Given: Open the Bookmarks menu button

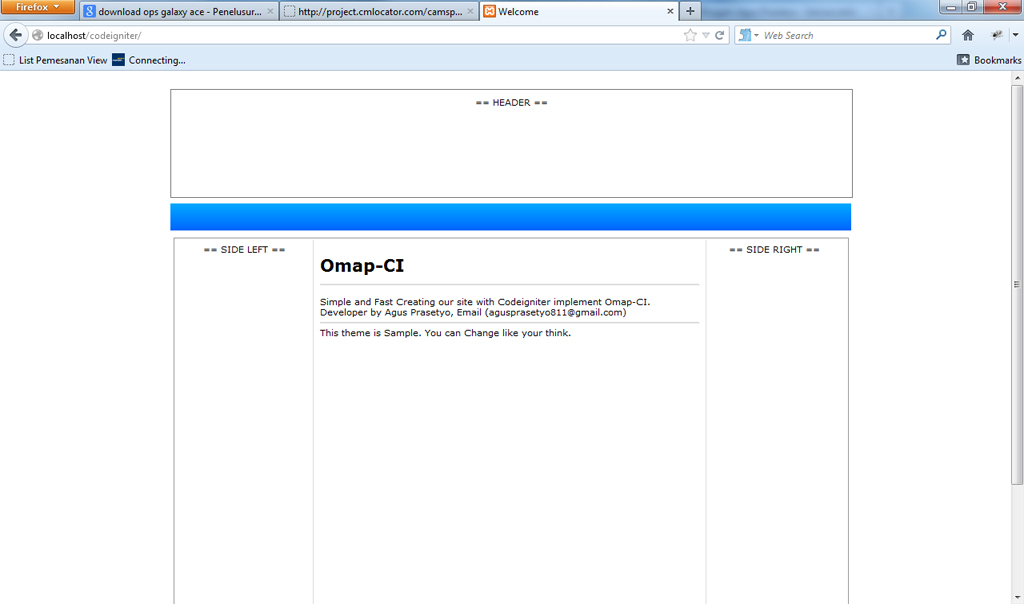Looking at the screenshot, I should pos(989,60).
